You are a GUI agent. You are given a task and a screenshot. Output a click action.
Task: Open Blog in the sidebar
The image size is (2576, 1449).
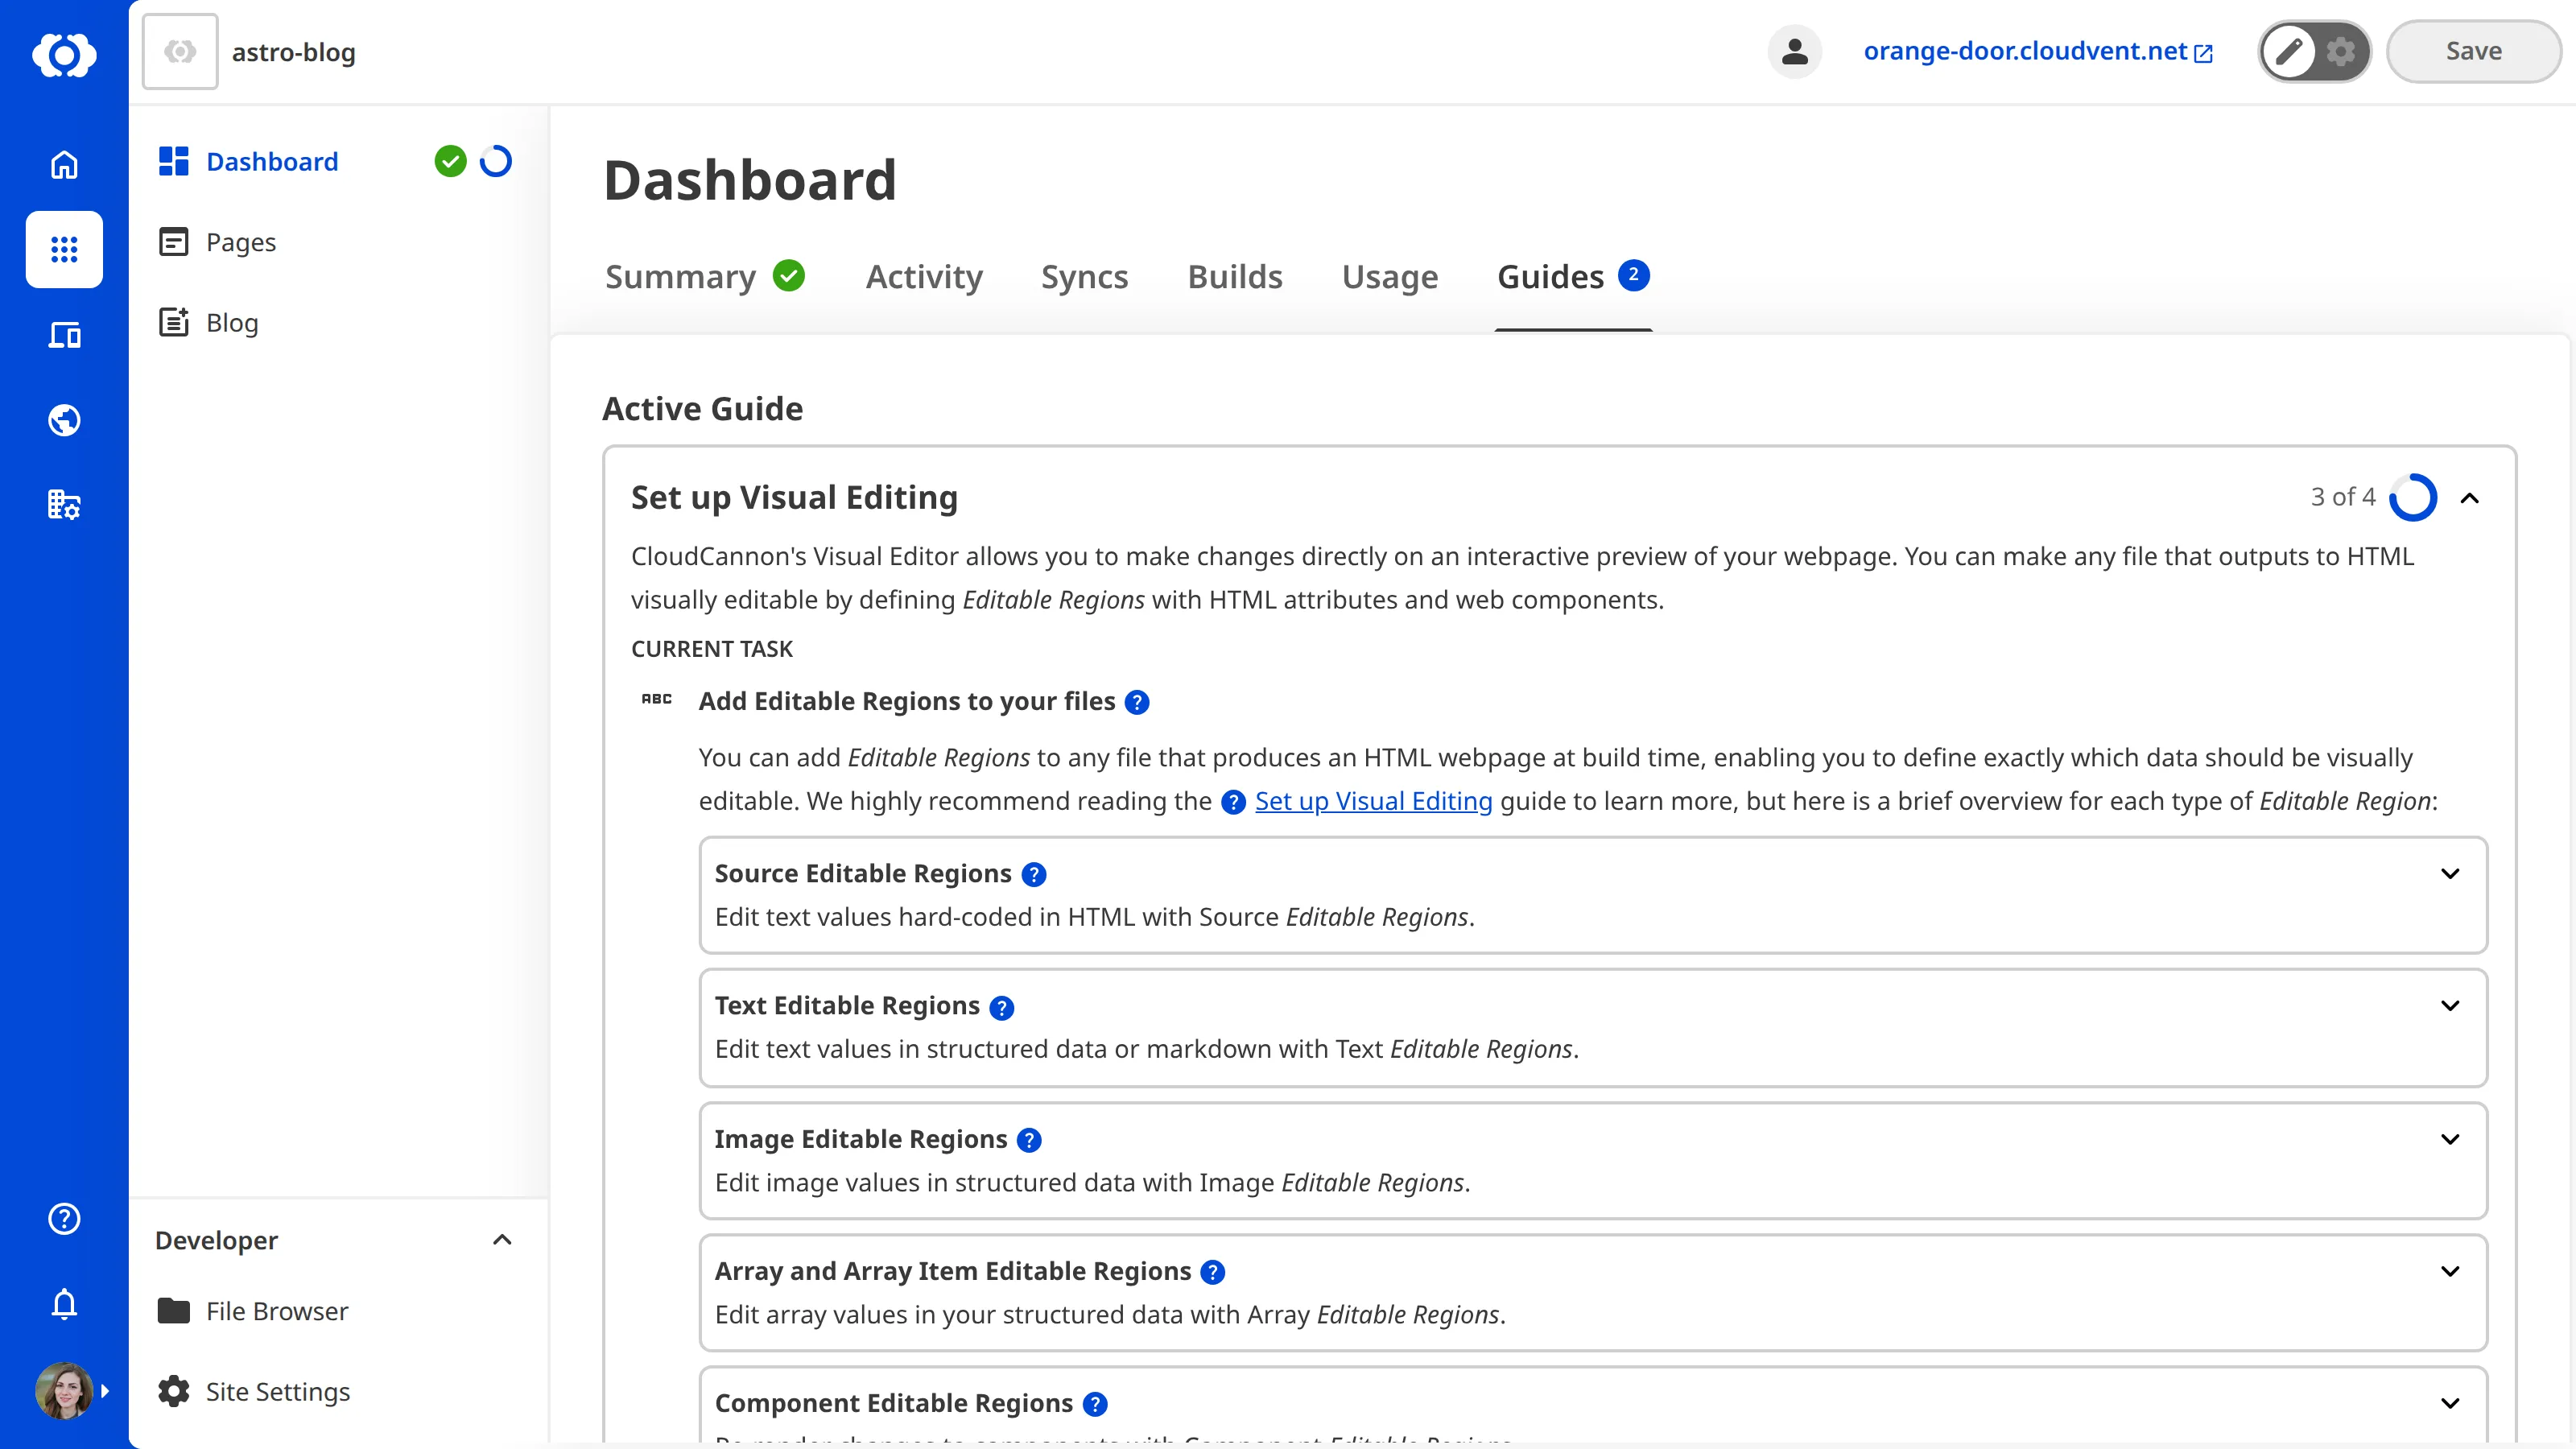(232, 323)
